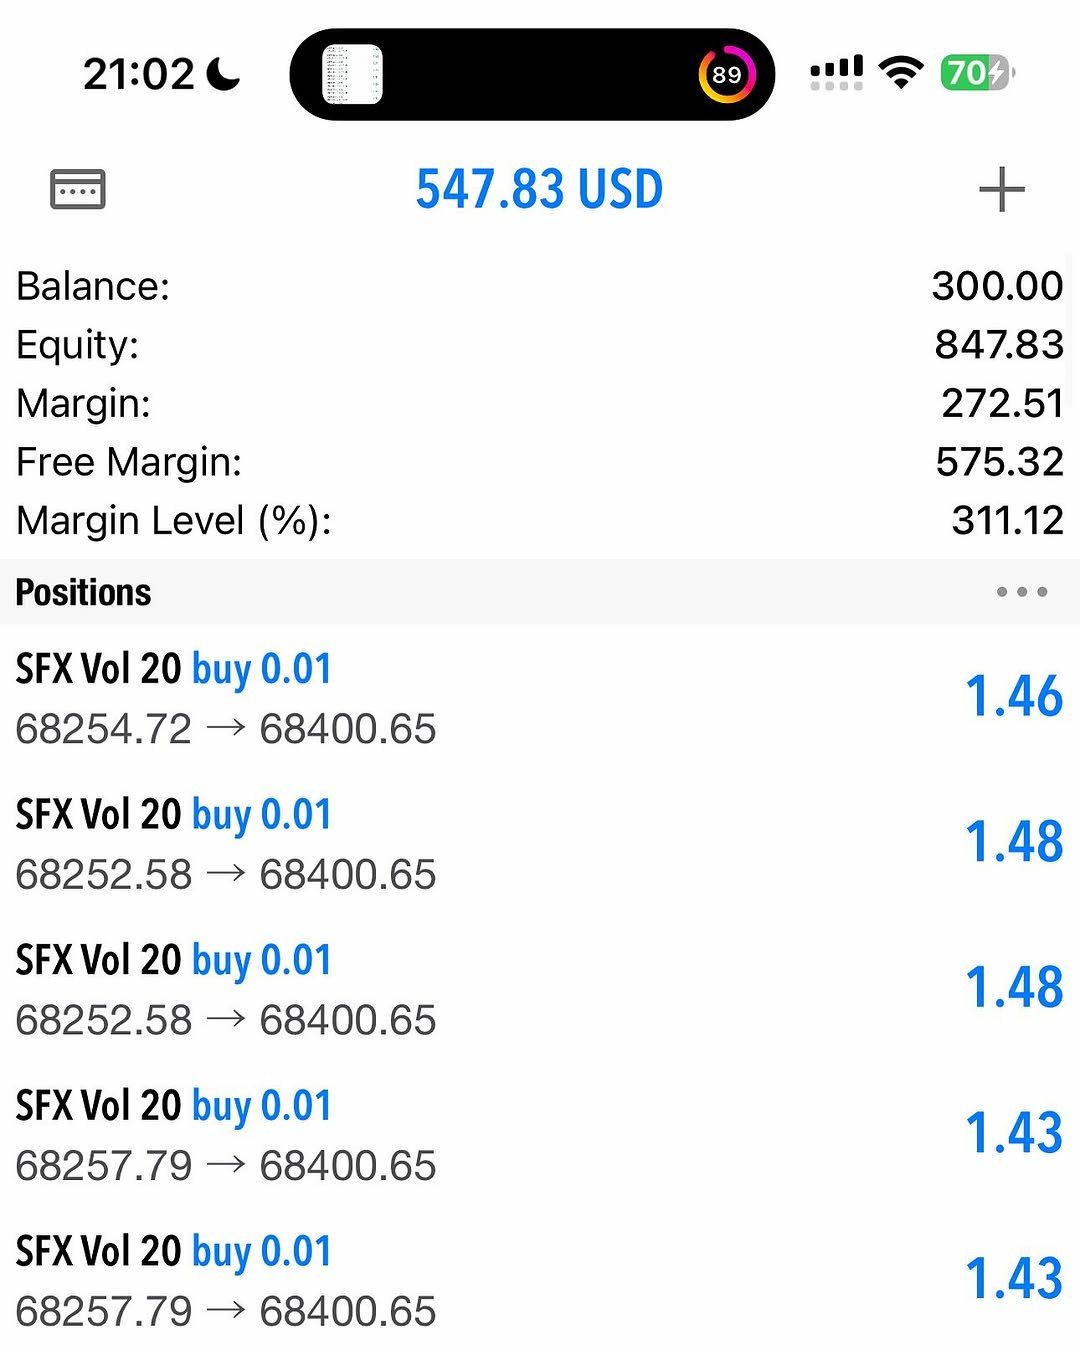This screenshot has width=1080, height=1350.
Task: Select the Equity row showing 847.83
Action: tap(540, 345)
